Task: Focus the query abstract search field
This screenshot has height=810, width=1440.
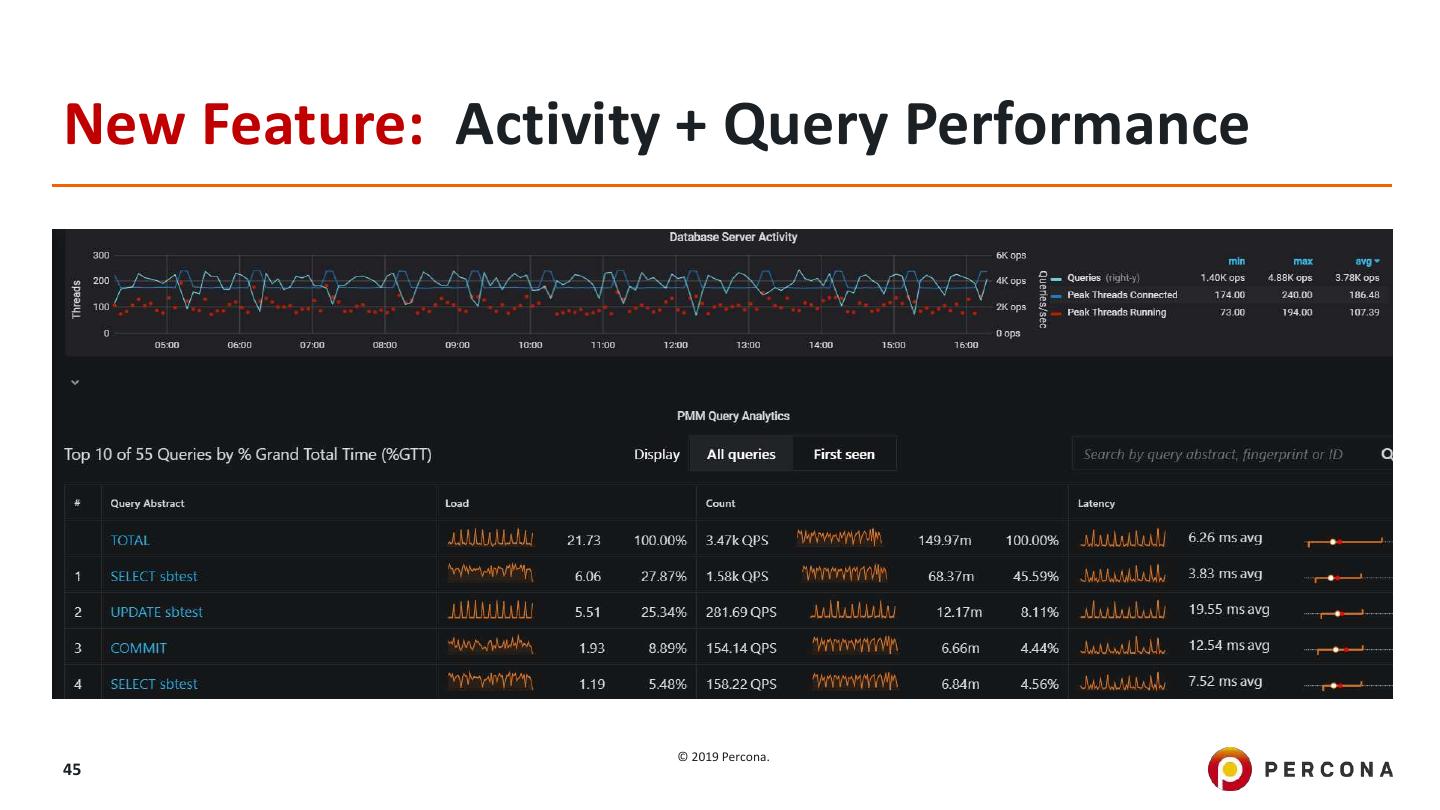Action: (x=1226, y=454)
